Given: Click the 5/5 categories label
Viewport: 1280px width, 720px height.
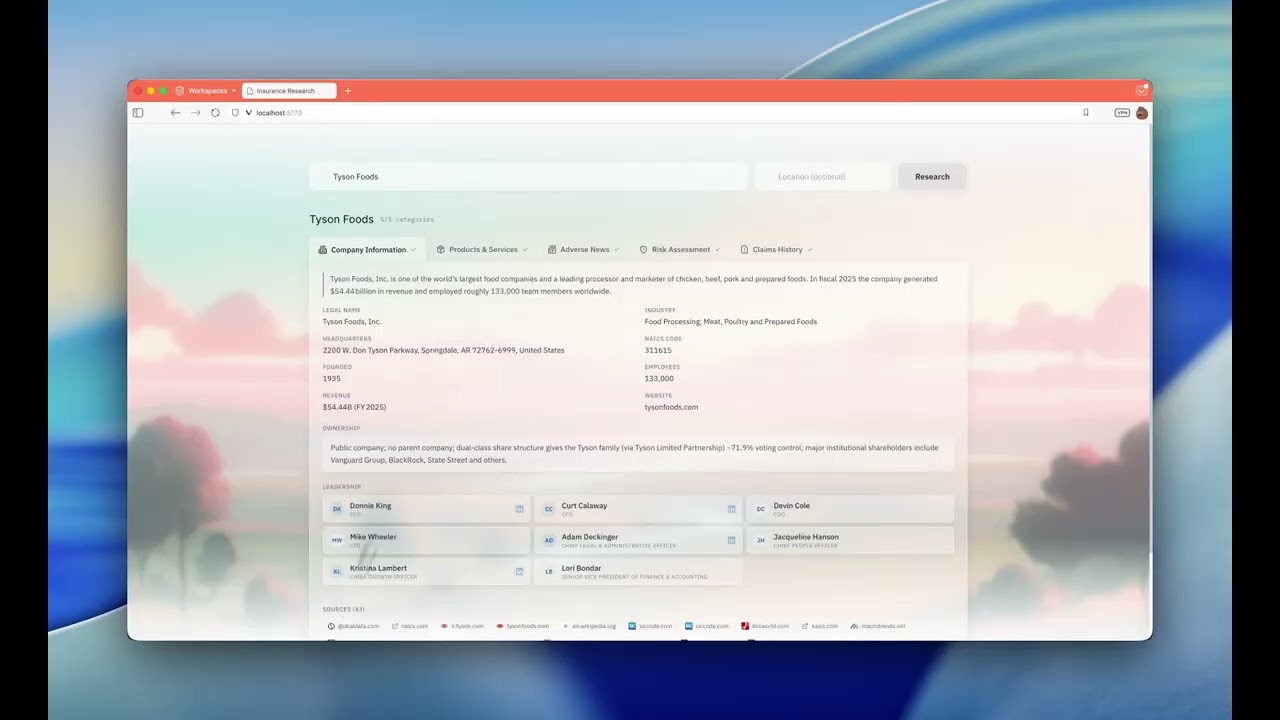Looking at the screenshot, I should tap(407, 220).
